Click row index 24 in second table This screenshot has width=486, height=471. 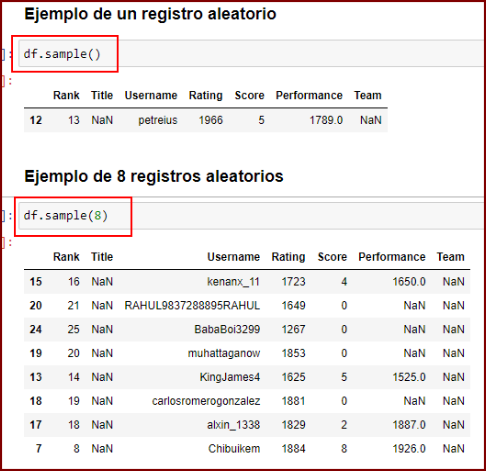(36, 329)
